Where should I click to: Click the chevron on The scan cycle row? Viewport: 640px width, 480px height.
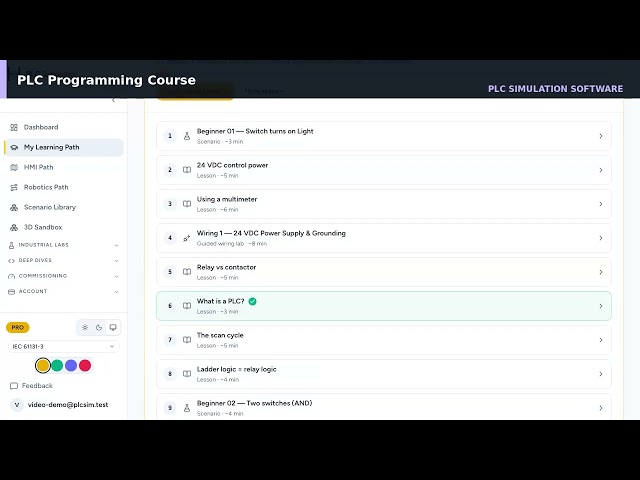click(x=601, y=340)
